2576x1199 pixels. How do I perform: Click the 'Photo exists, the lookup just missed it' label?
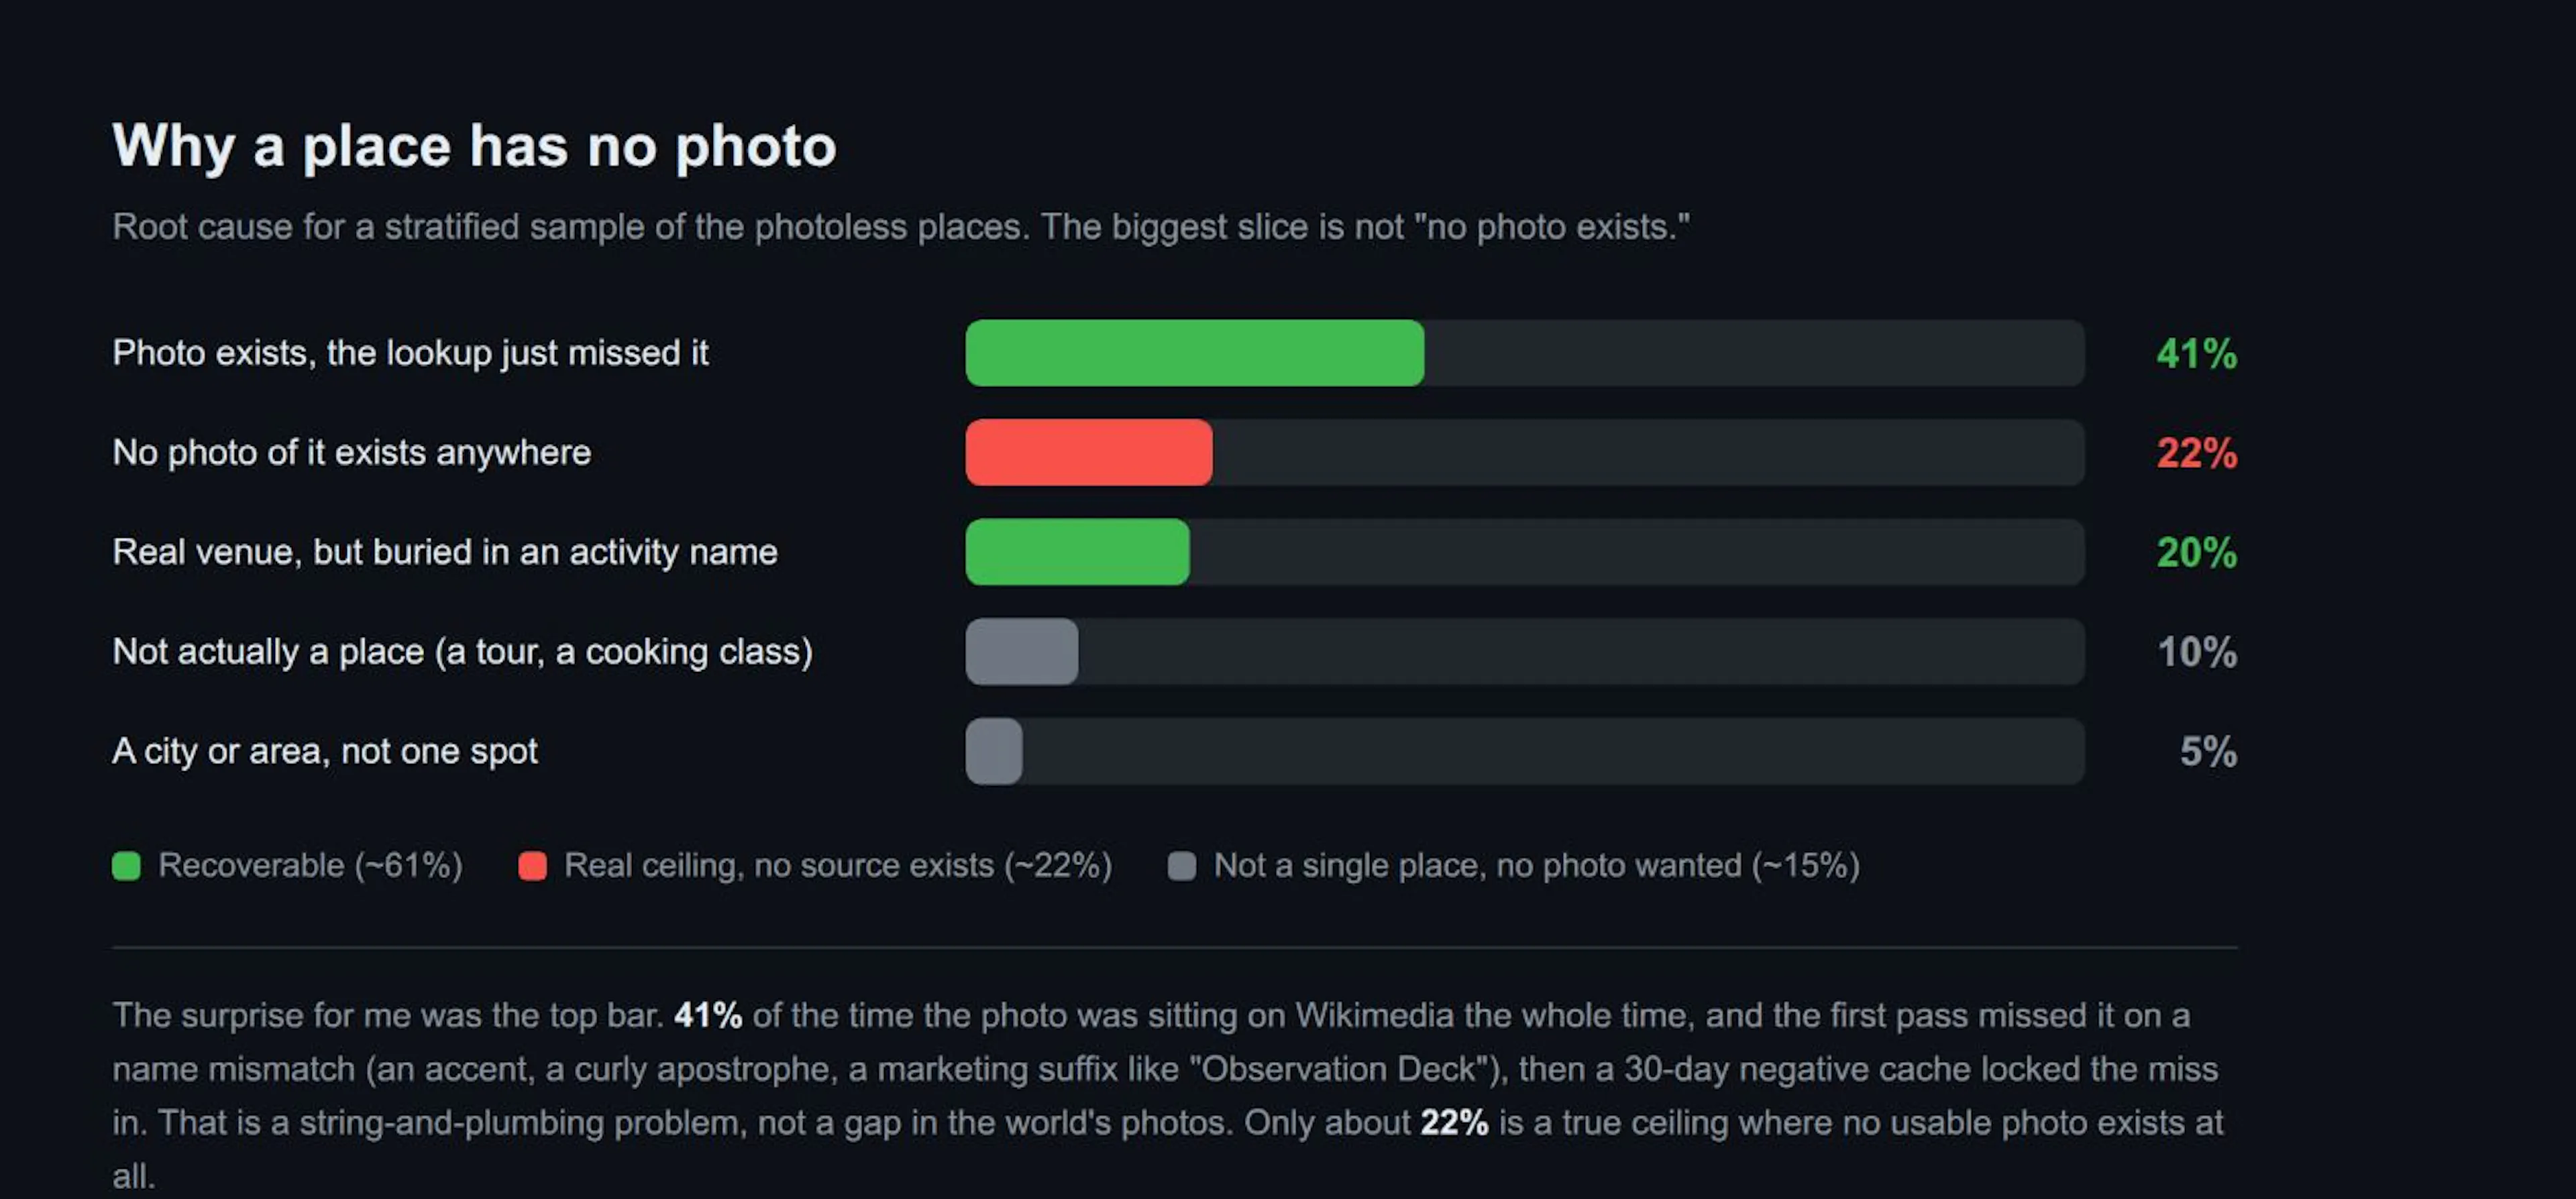(x=410, y=353)
